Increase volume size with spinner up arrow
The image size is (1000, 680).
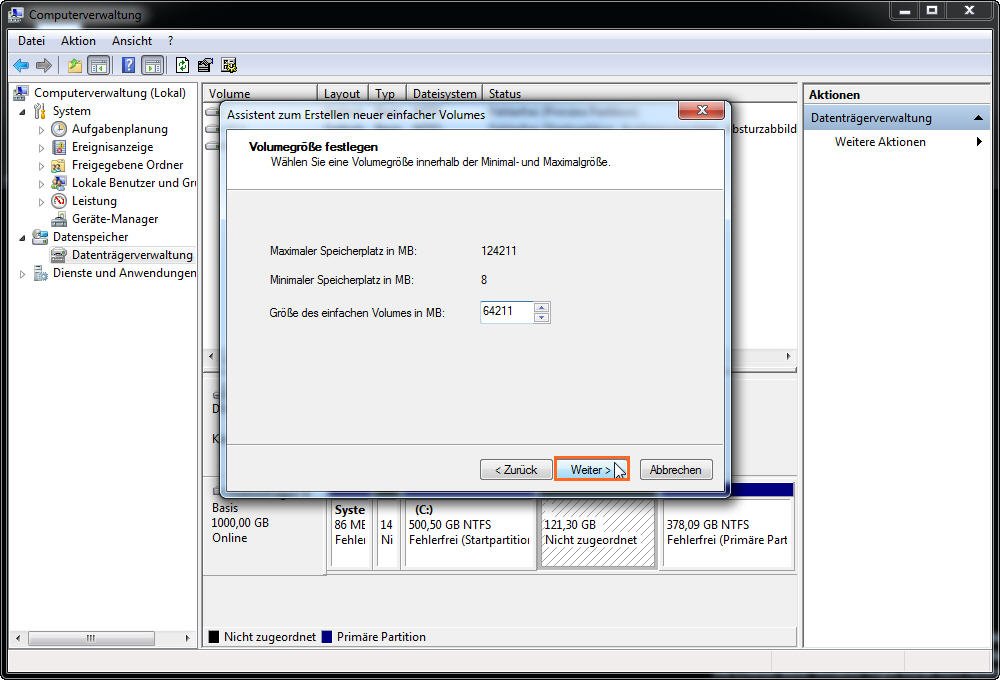click(x=541, y=307)
